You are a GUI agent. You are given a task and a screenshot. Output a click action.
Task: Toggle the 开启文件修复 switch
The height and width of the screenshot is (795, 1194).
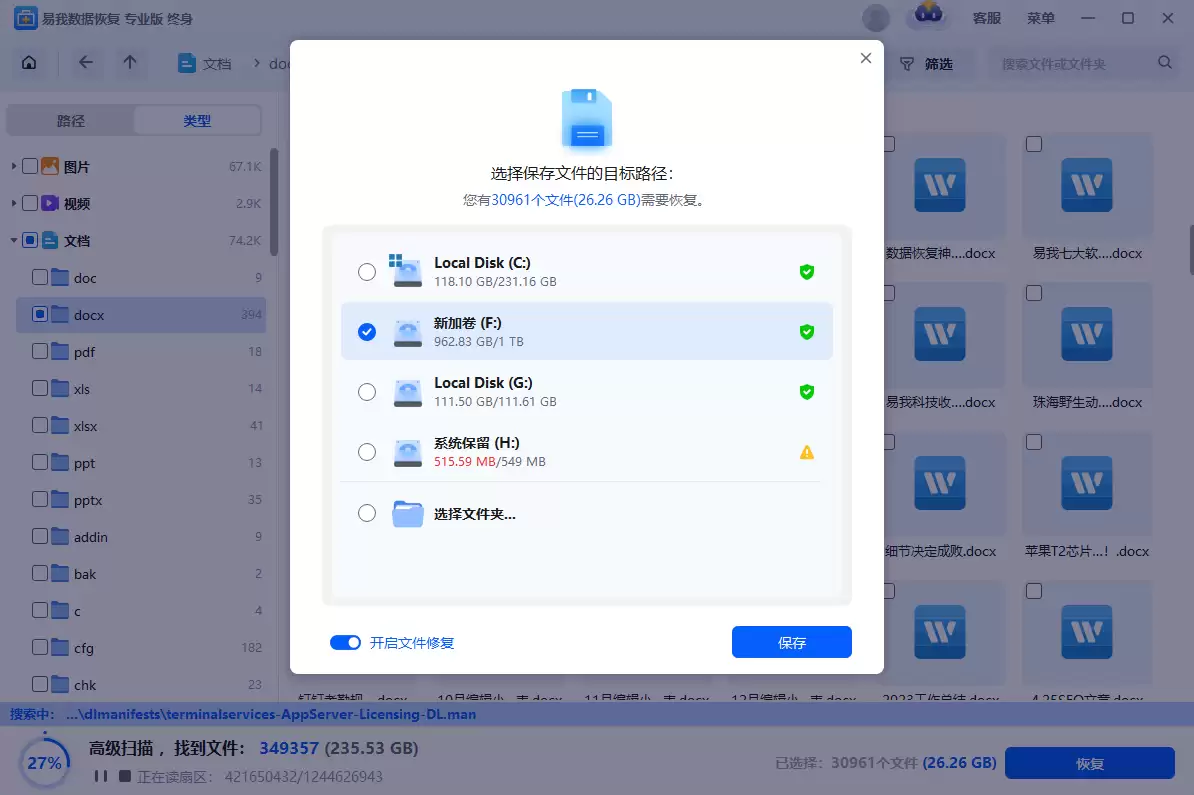346,643
